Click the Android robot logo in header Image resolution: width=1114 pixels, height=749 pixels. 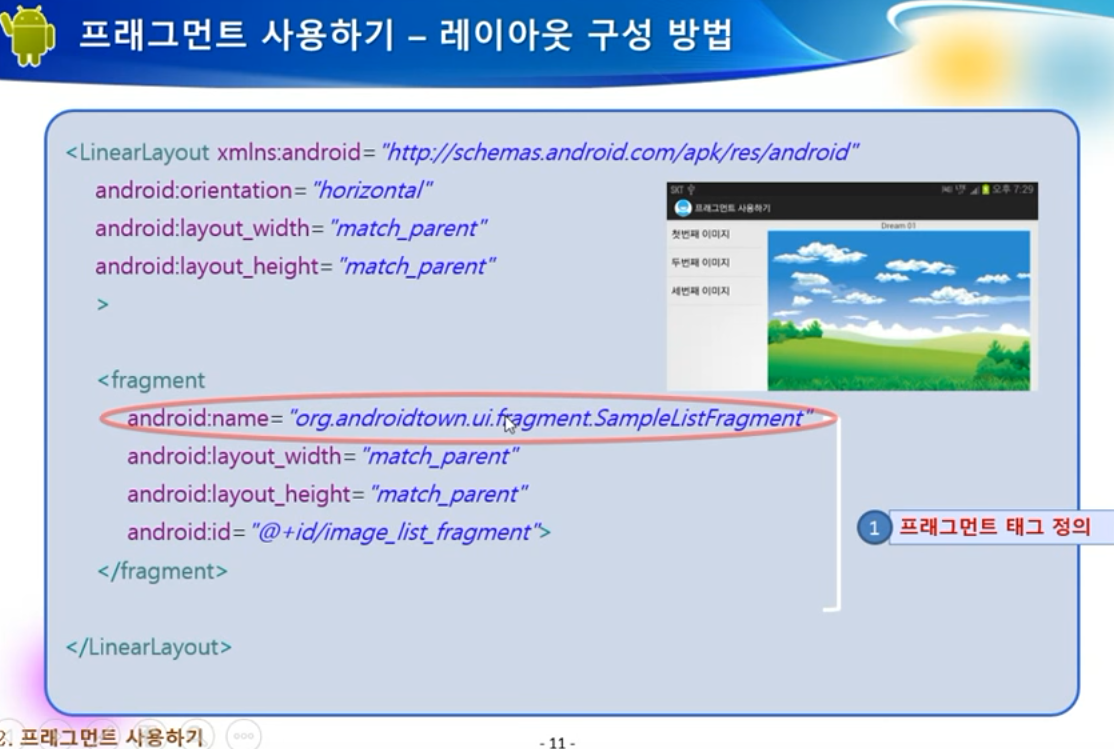click(28, 36)
